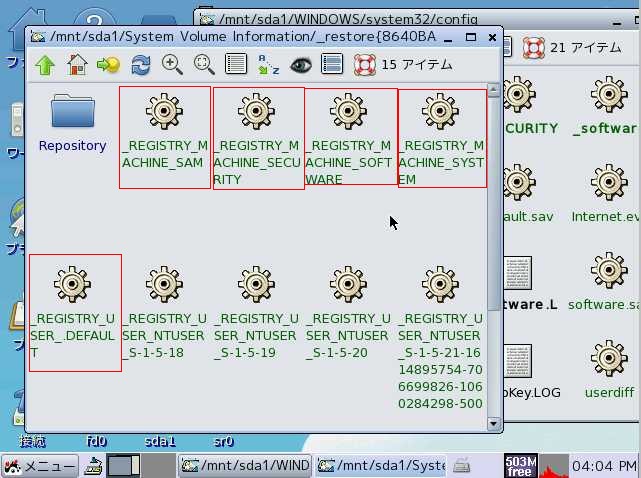Click the 503M free memory indicator
Image resolution: width=641 pixels, height=478 pixels.
coord(521,465)
